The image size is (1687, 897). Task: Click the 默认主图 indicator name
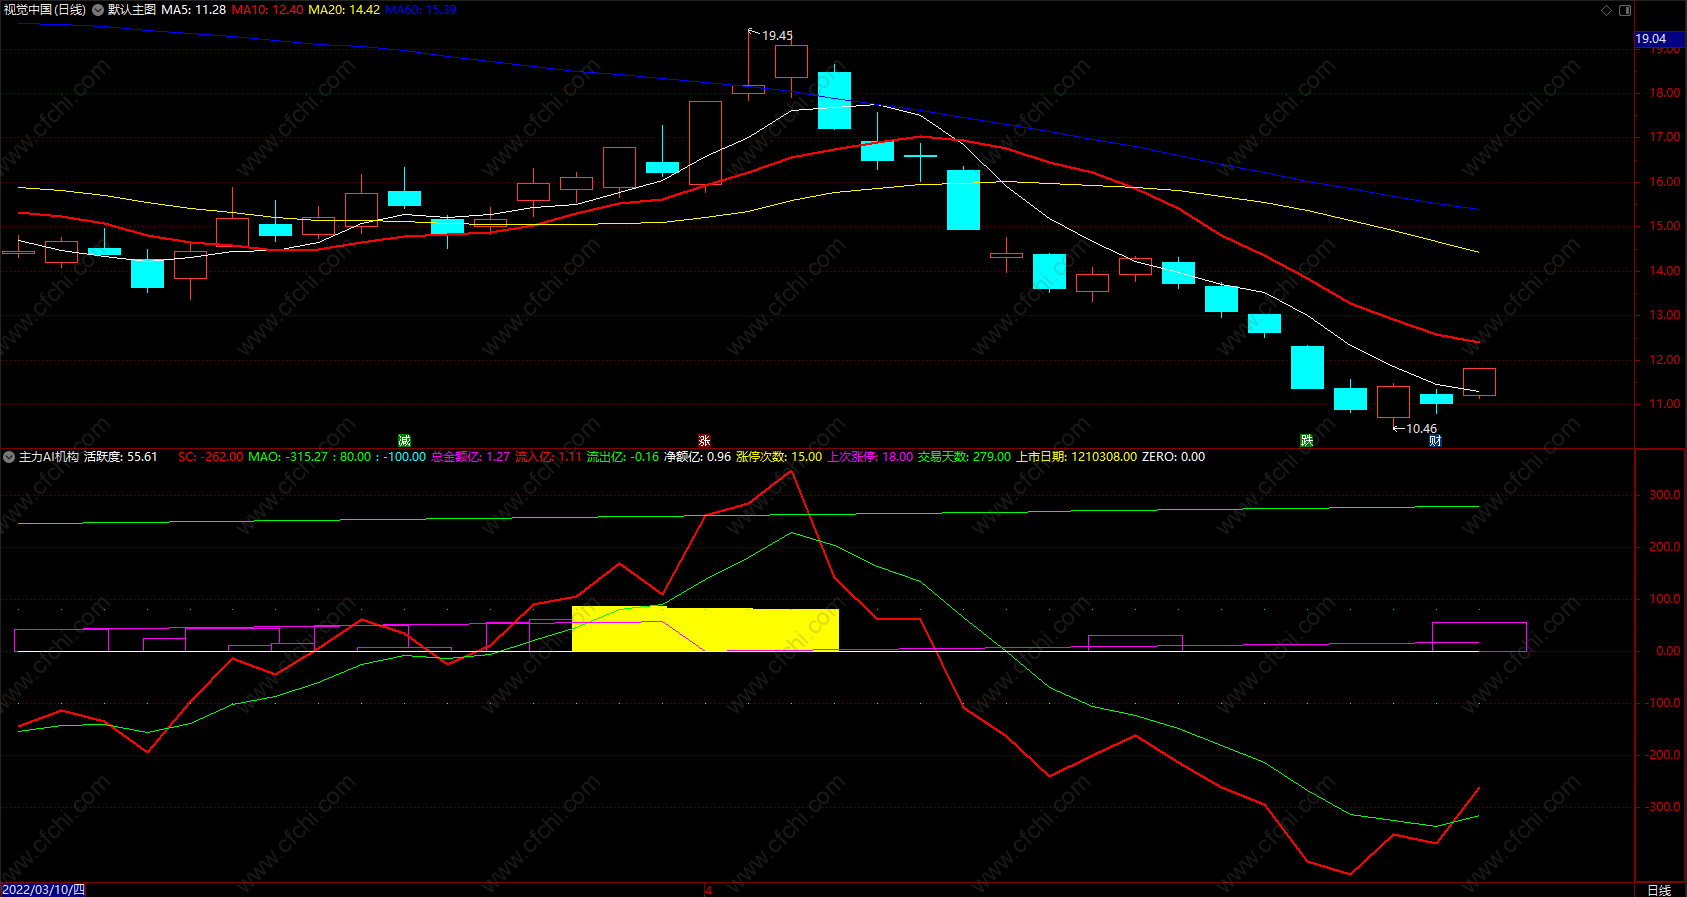(x=132, y=10)
